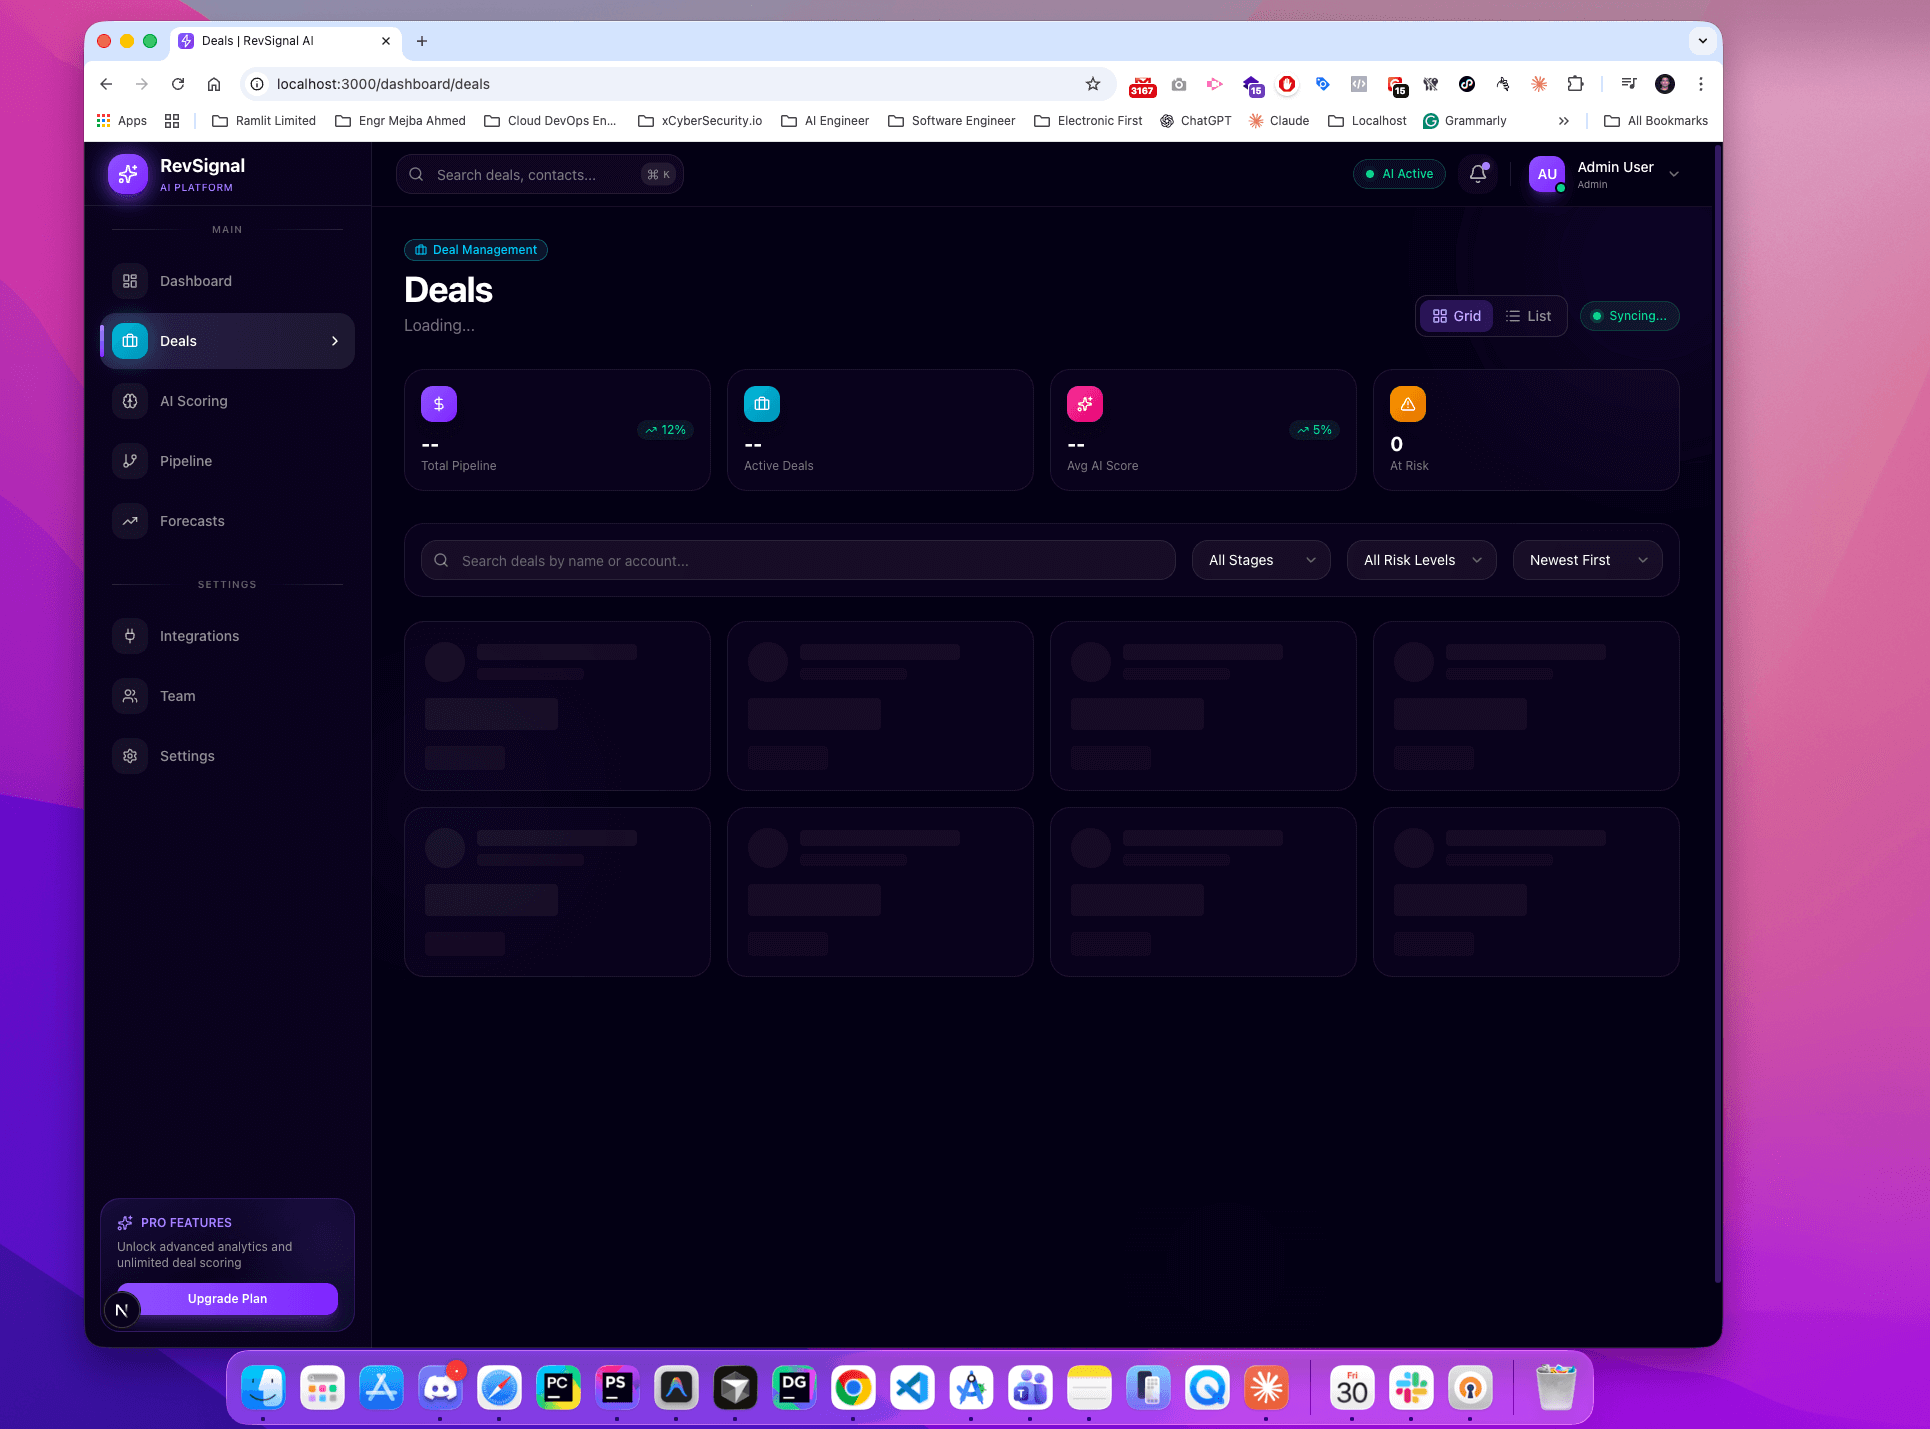Screen dimensions: 1930x1429
Task: Open the Forecasts section
Action: coord(191,521)
